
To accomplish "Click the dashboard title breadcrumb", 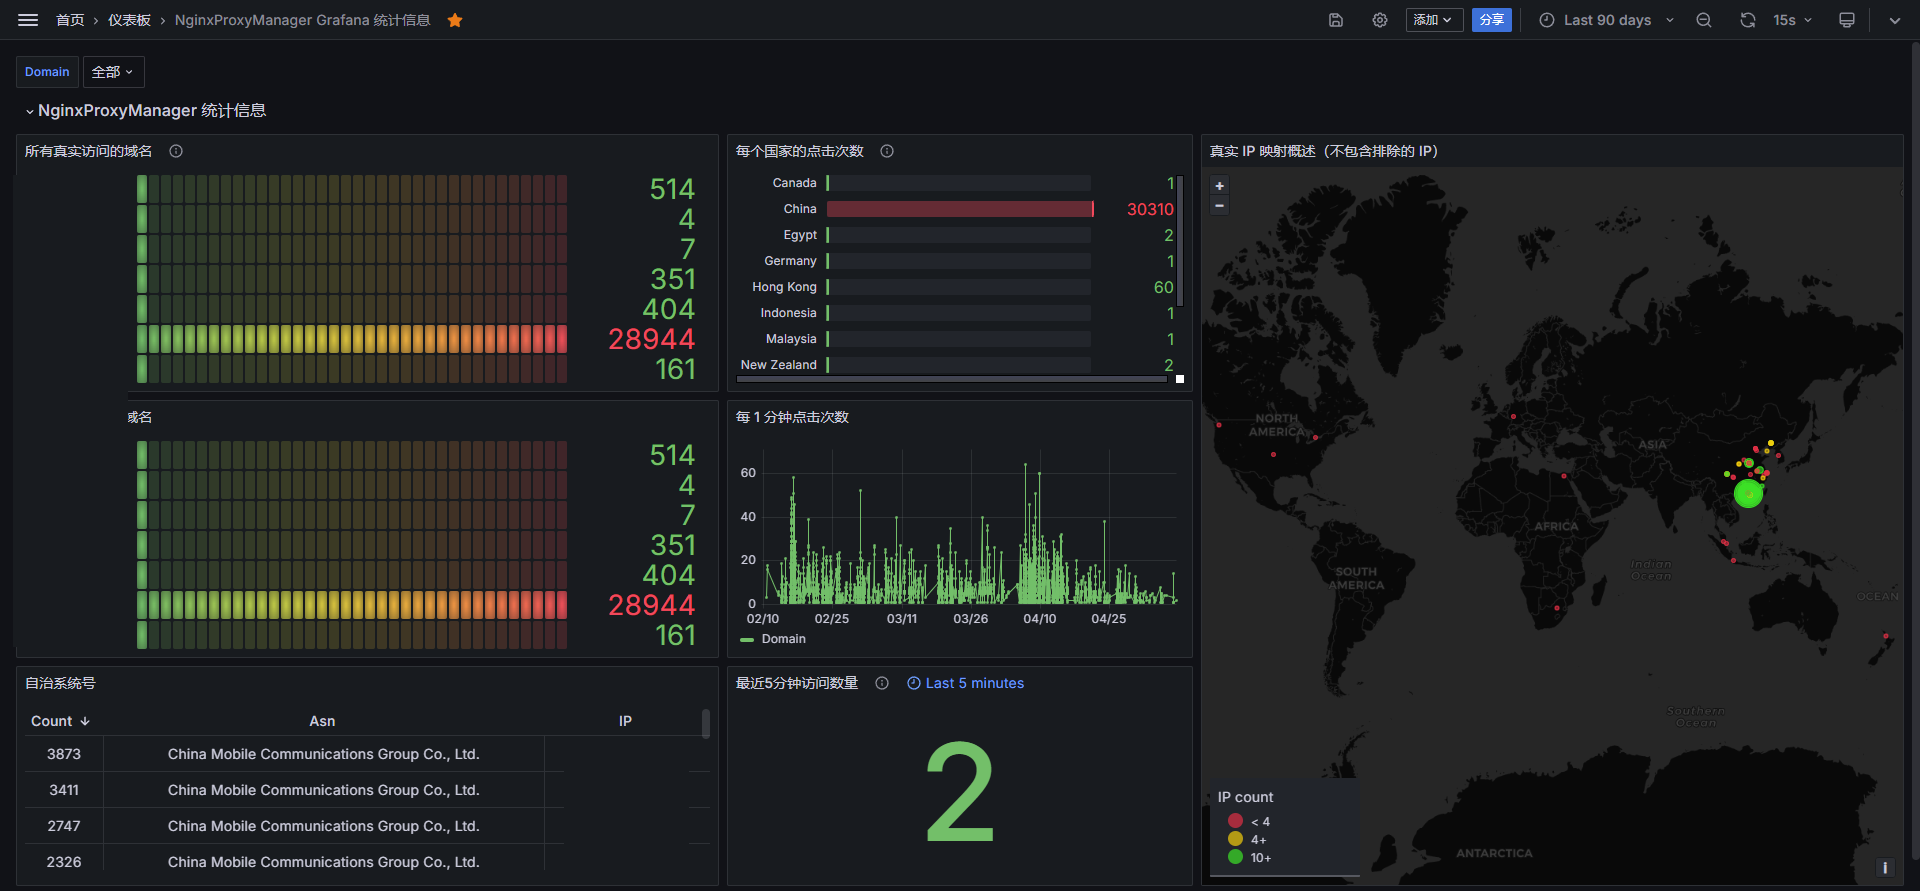I will click(303, 20).
